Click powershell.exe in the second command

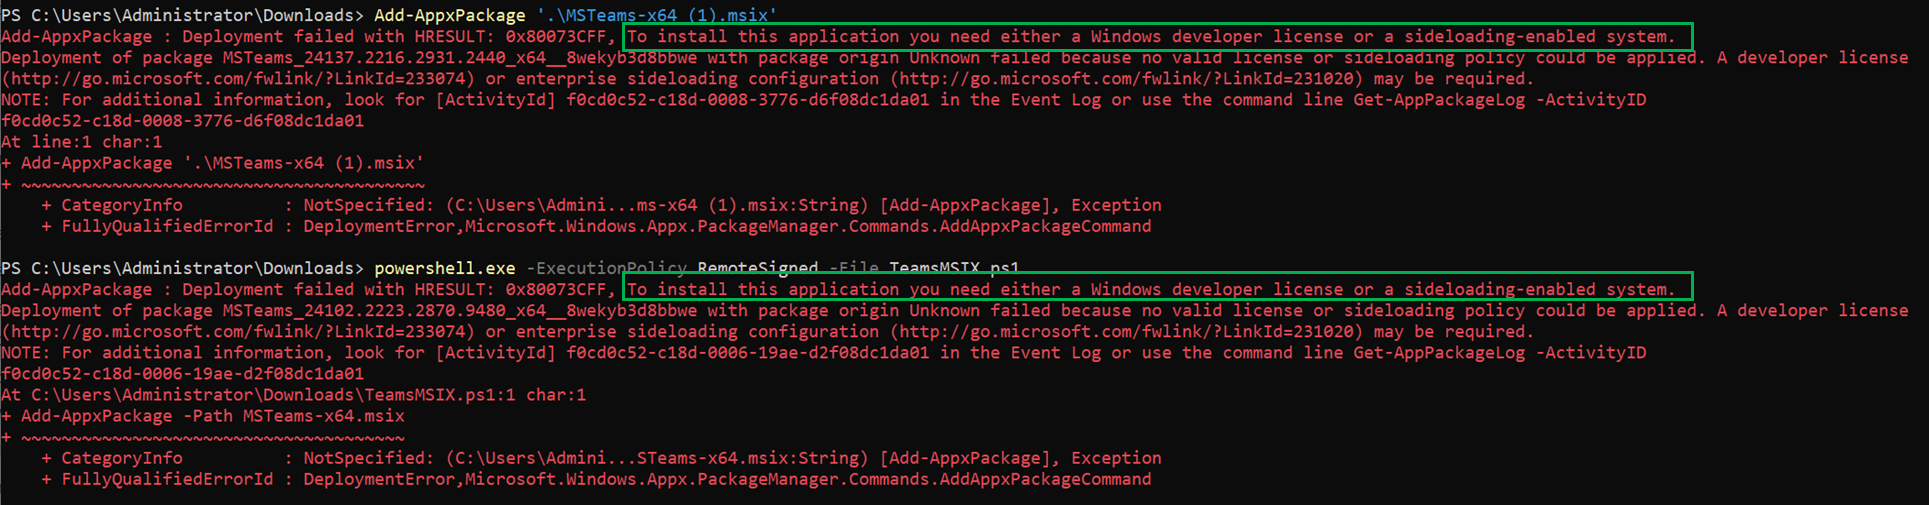[x=445, y=268]
